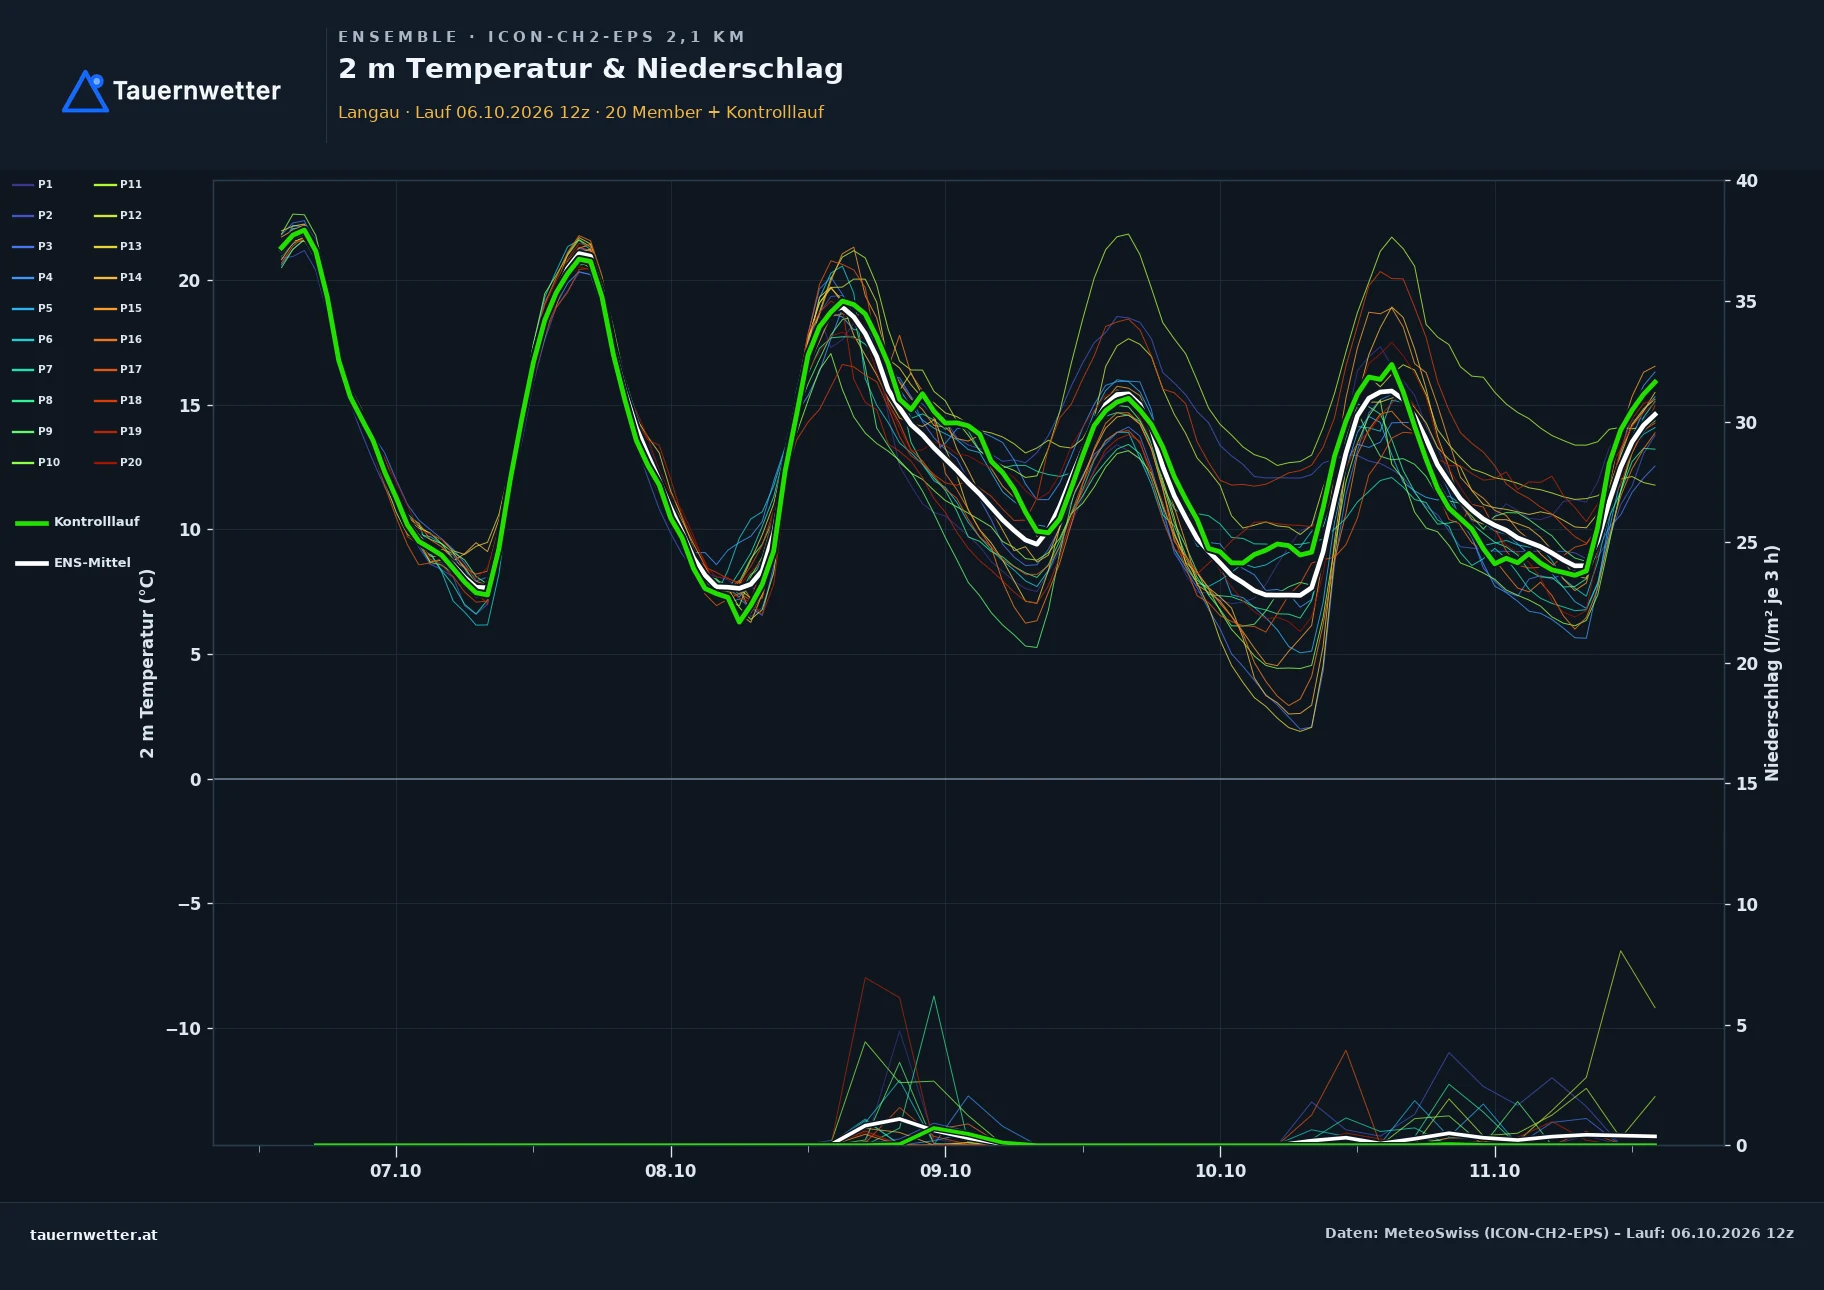
Task: Click the 09.10 date label
Action: coord(946,1171)
